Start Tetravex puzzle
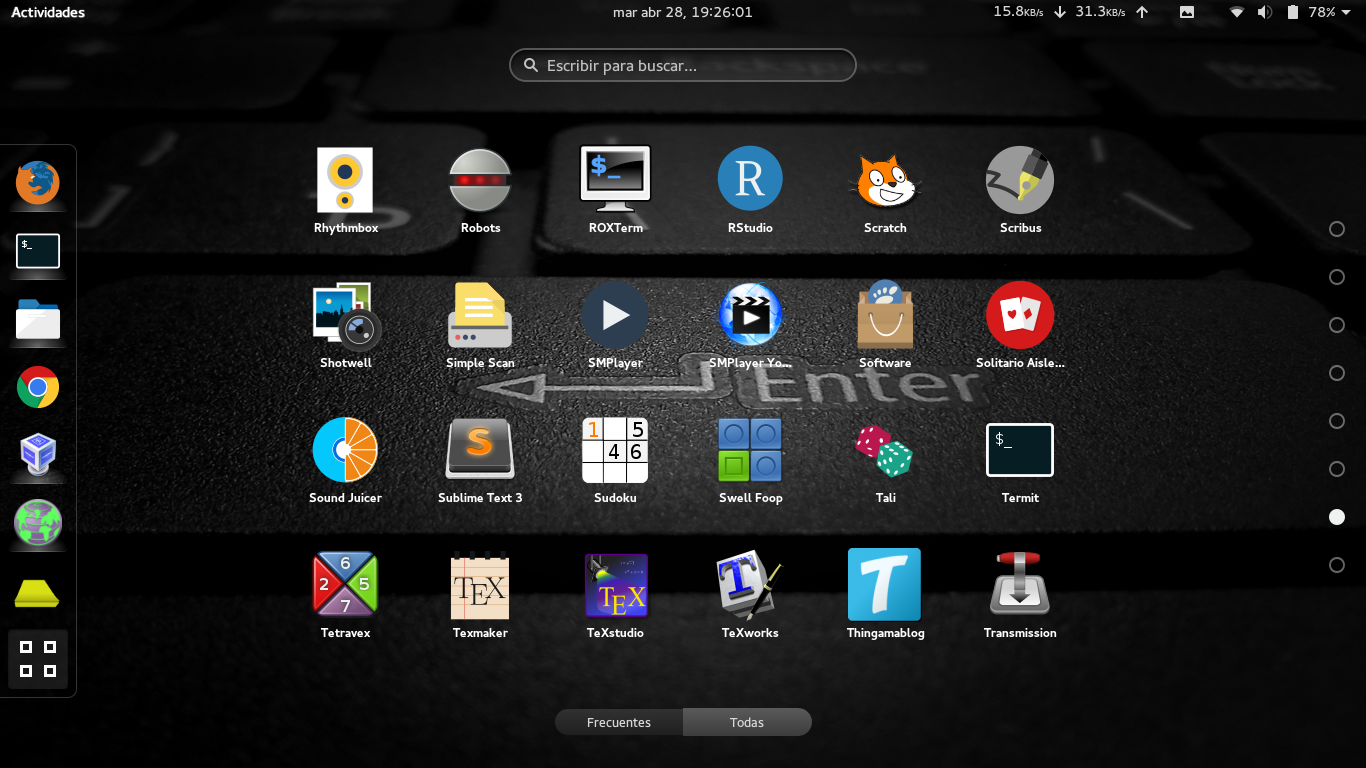 pyautogui.click(x=345, y=585)
